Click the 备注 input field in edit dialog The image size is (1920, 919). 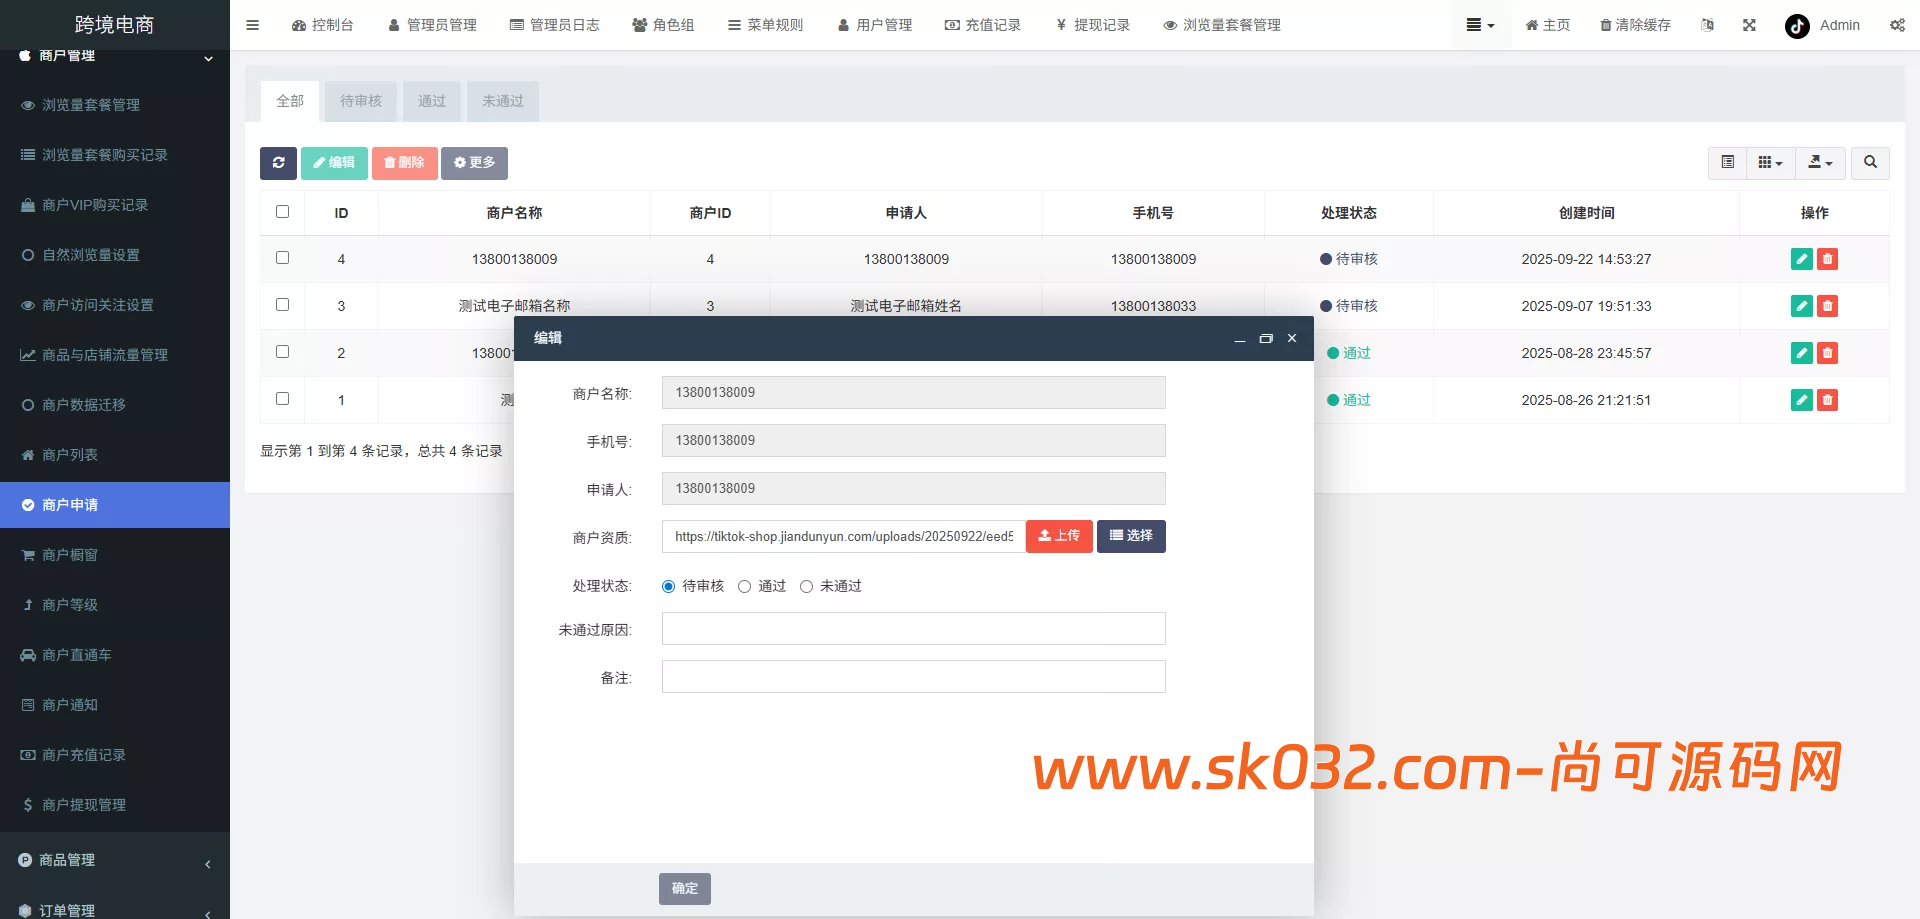[x=912, y=676]
